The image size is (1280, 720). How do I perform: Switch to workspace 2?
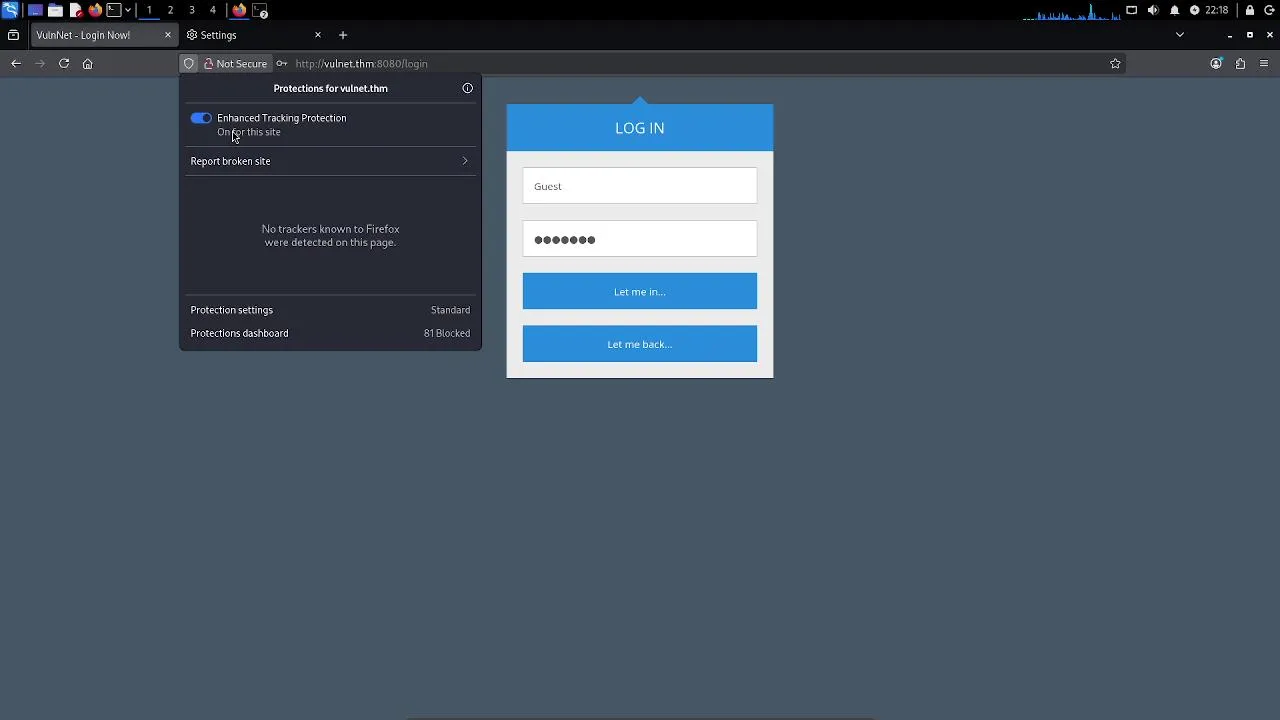click(170, 10)
